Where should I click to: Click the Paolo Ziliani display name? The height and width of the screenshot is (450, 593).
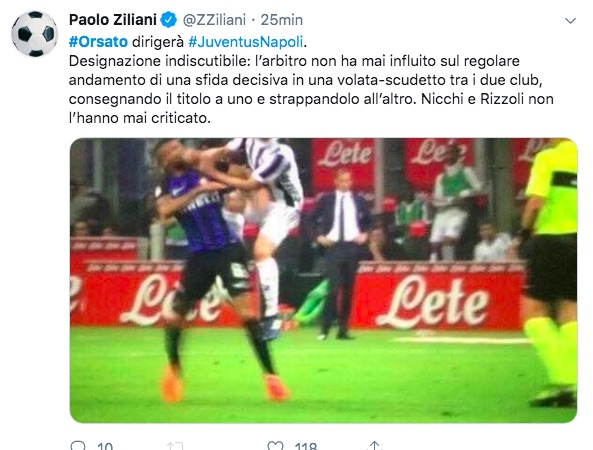tap(113, 20)
